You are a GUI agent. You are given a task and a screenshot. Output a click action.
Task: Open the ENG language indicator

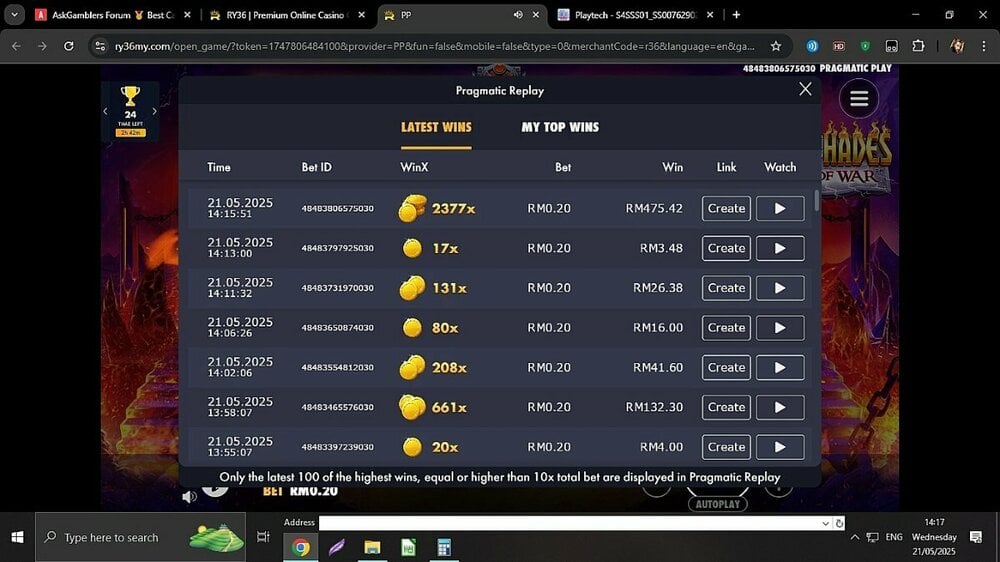point(894,537)
